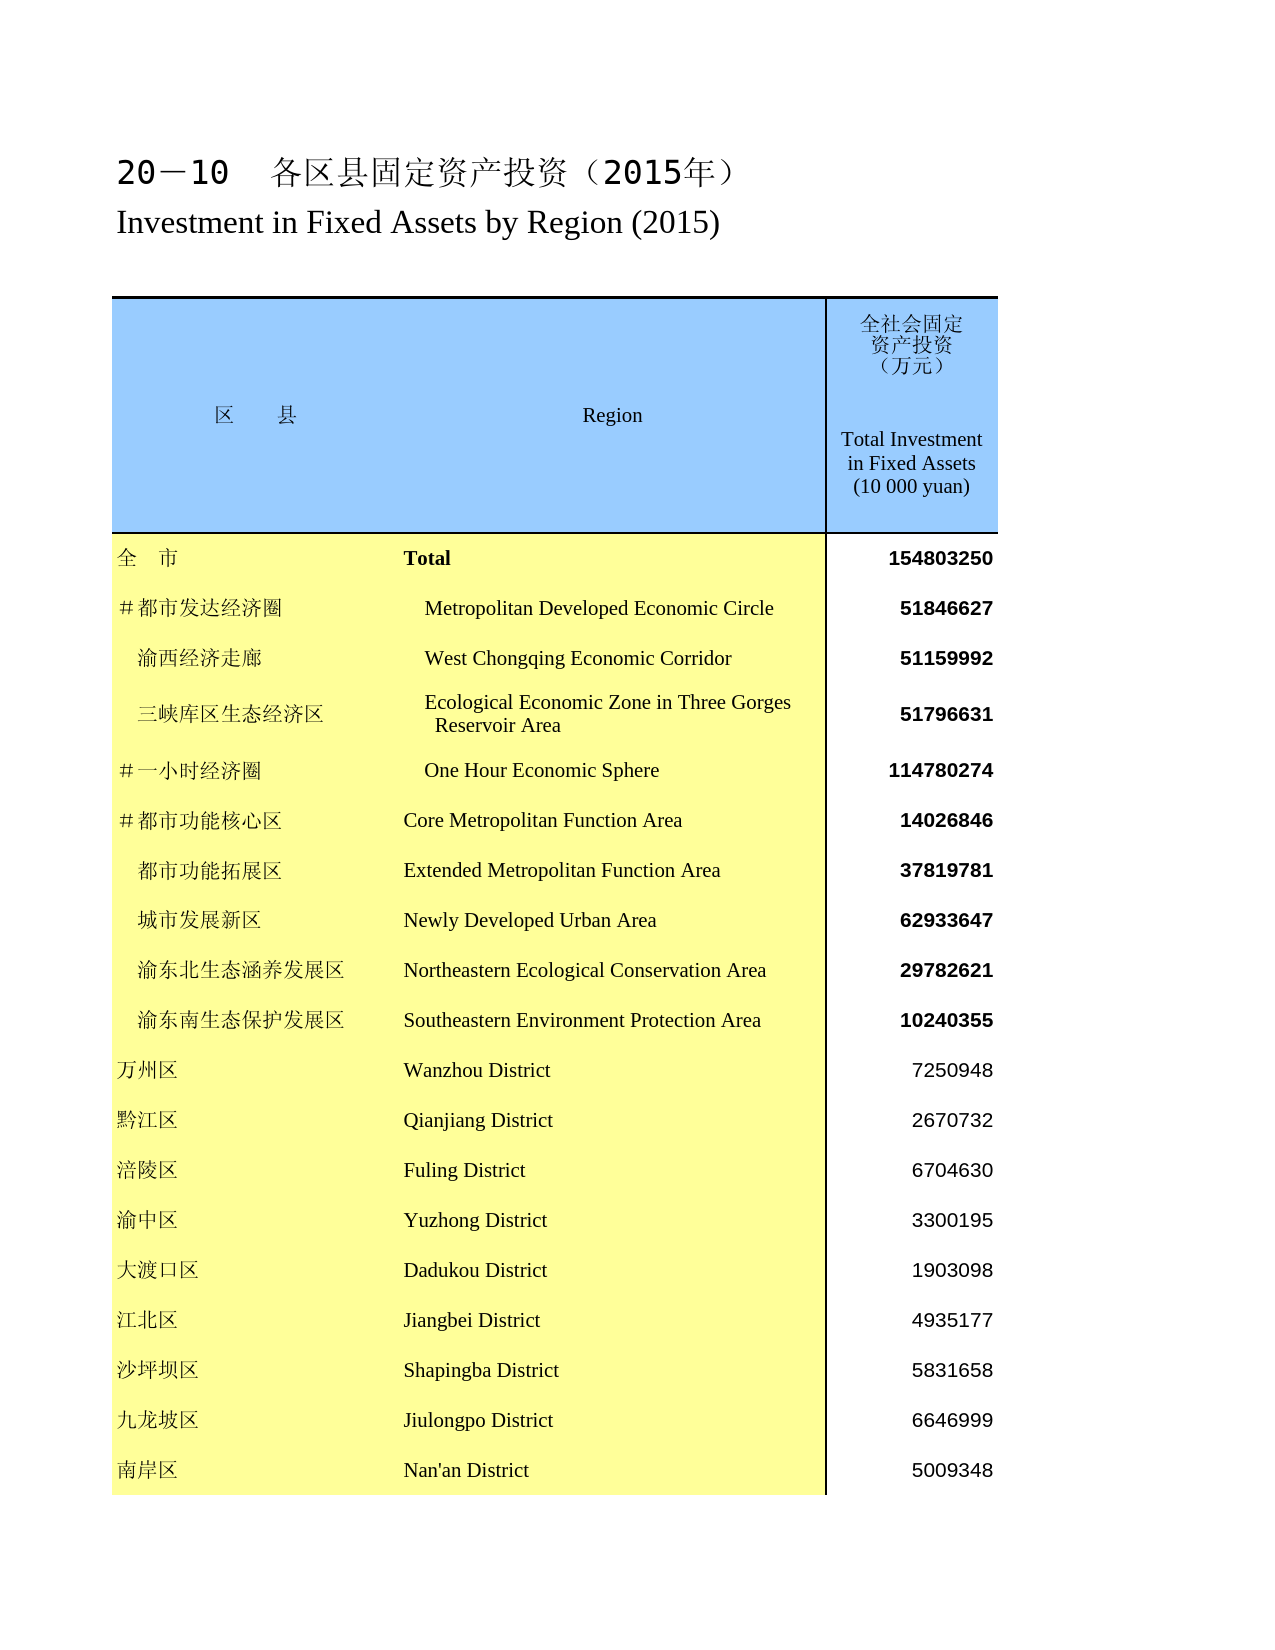Click West Chongqing Economic Corridor row label

pyautogui.click(x=577, y=658)
